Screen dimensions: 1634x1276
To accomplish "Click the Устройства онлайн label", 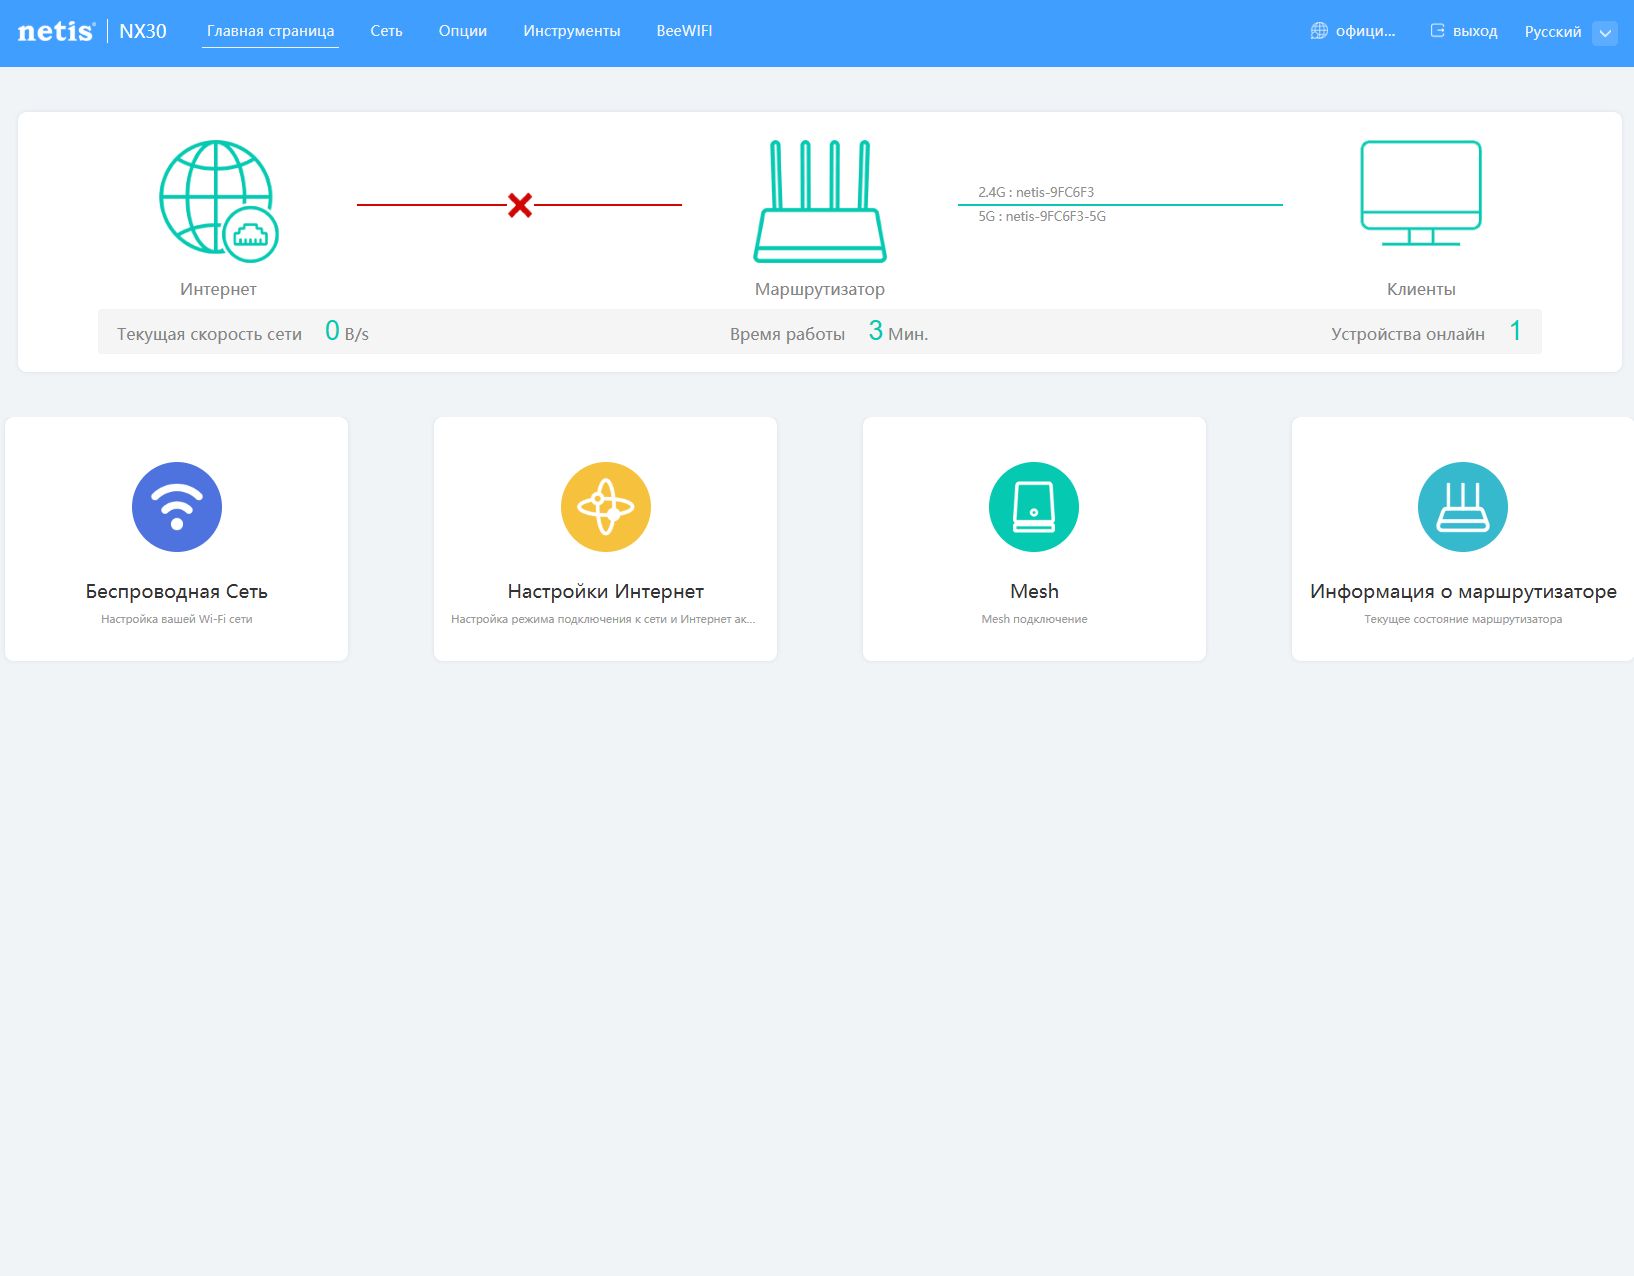I will click(x=1407, y=334).
